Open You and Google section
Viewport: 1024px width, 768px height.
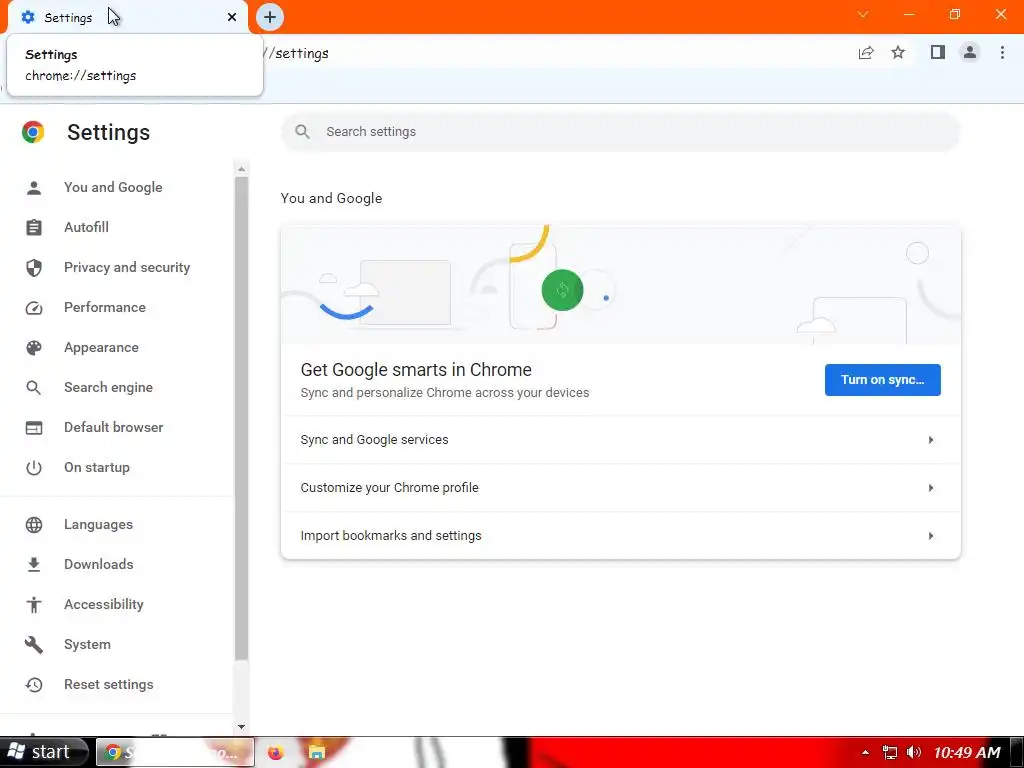tap(113, 187)
